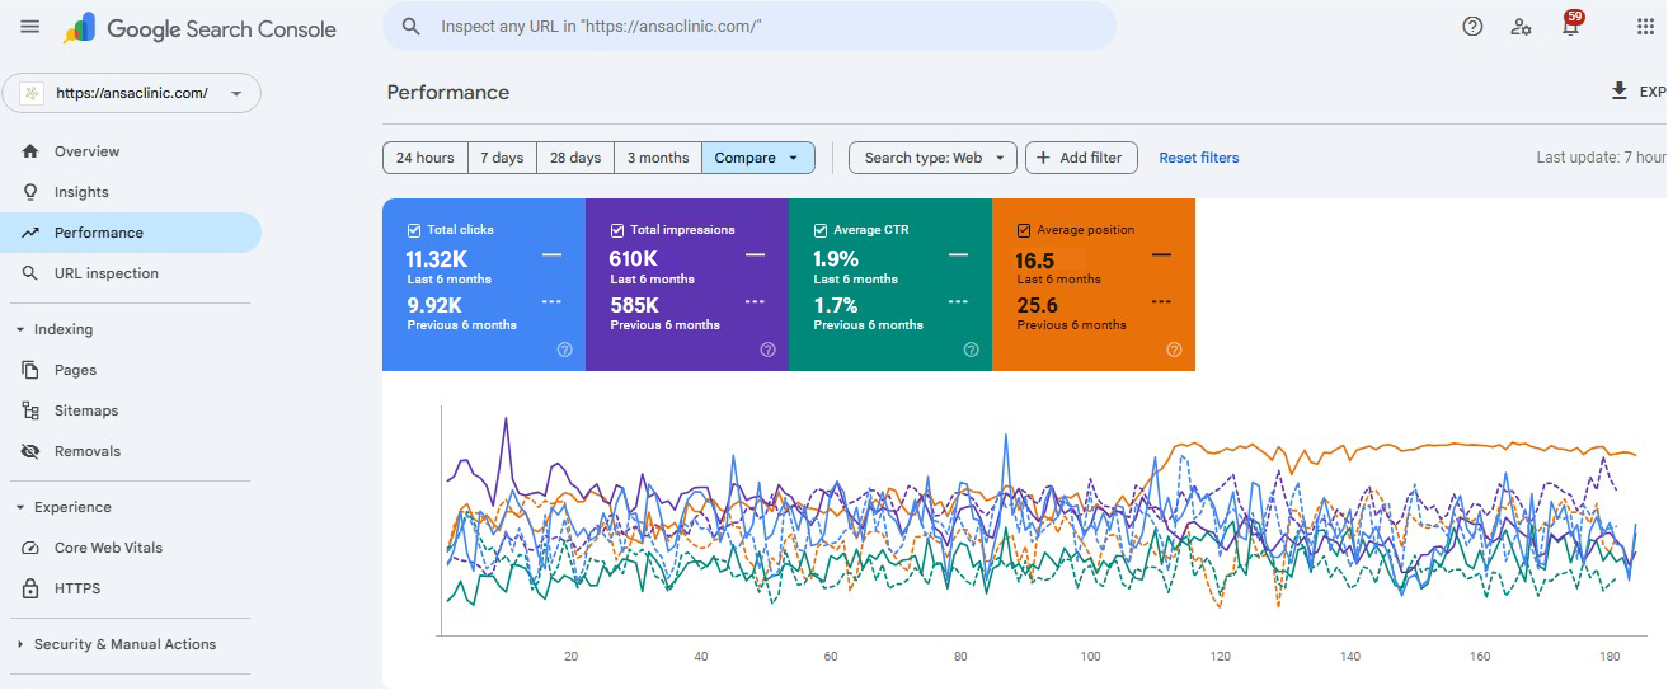Click the Add filter button
Viewport: 1667px width, 689px height.
(x=1080, y=158)
